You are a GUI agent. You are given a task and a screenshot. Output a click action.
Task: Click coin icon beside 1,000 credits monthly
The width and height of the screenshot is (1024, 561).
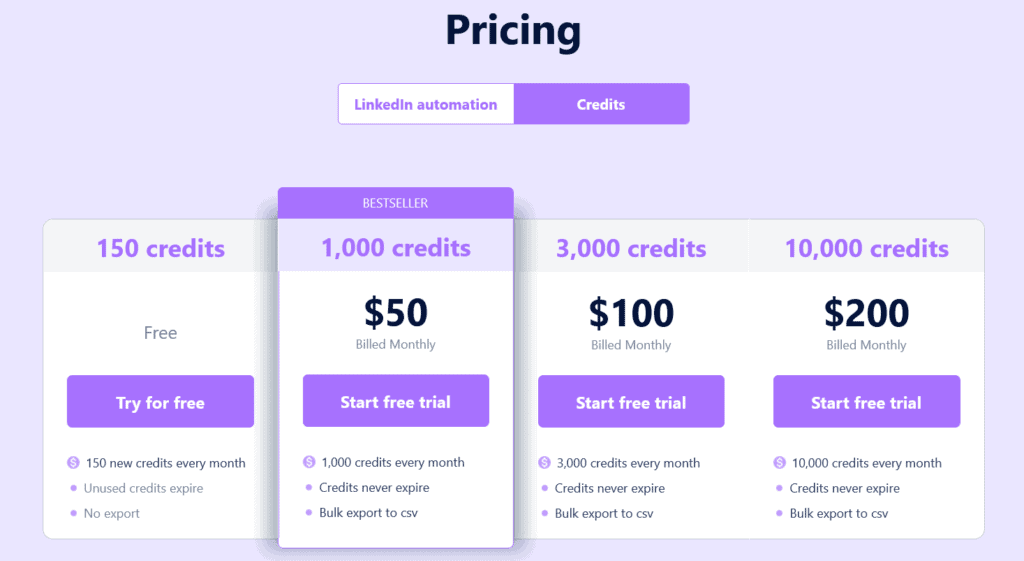click(x=309, y=462)
